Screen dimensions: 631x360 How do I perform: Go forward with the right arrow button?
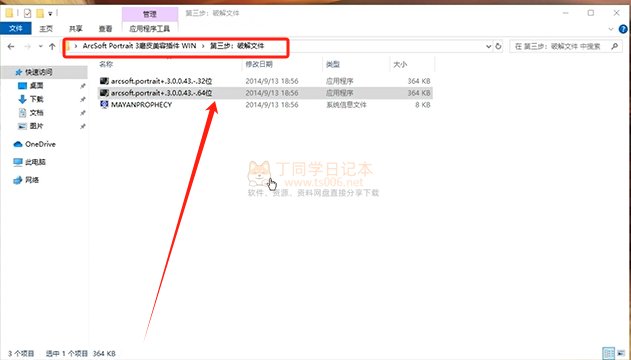pyautogui.click(x=27, y=47)
